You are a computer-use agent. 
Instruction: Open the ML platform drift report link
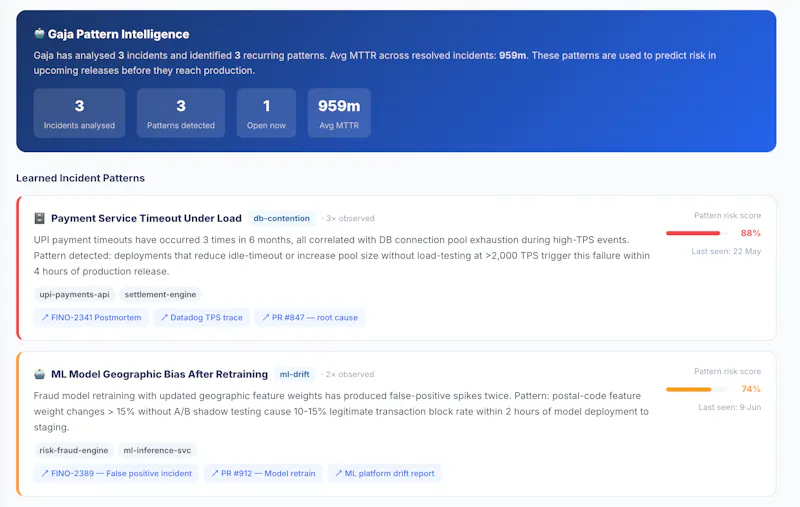(385, 473)
